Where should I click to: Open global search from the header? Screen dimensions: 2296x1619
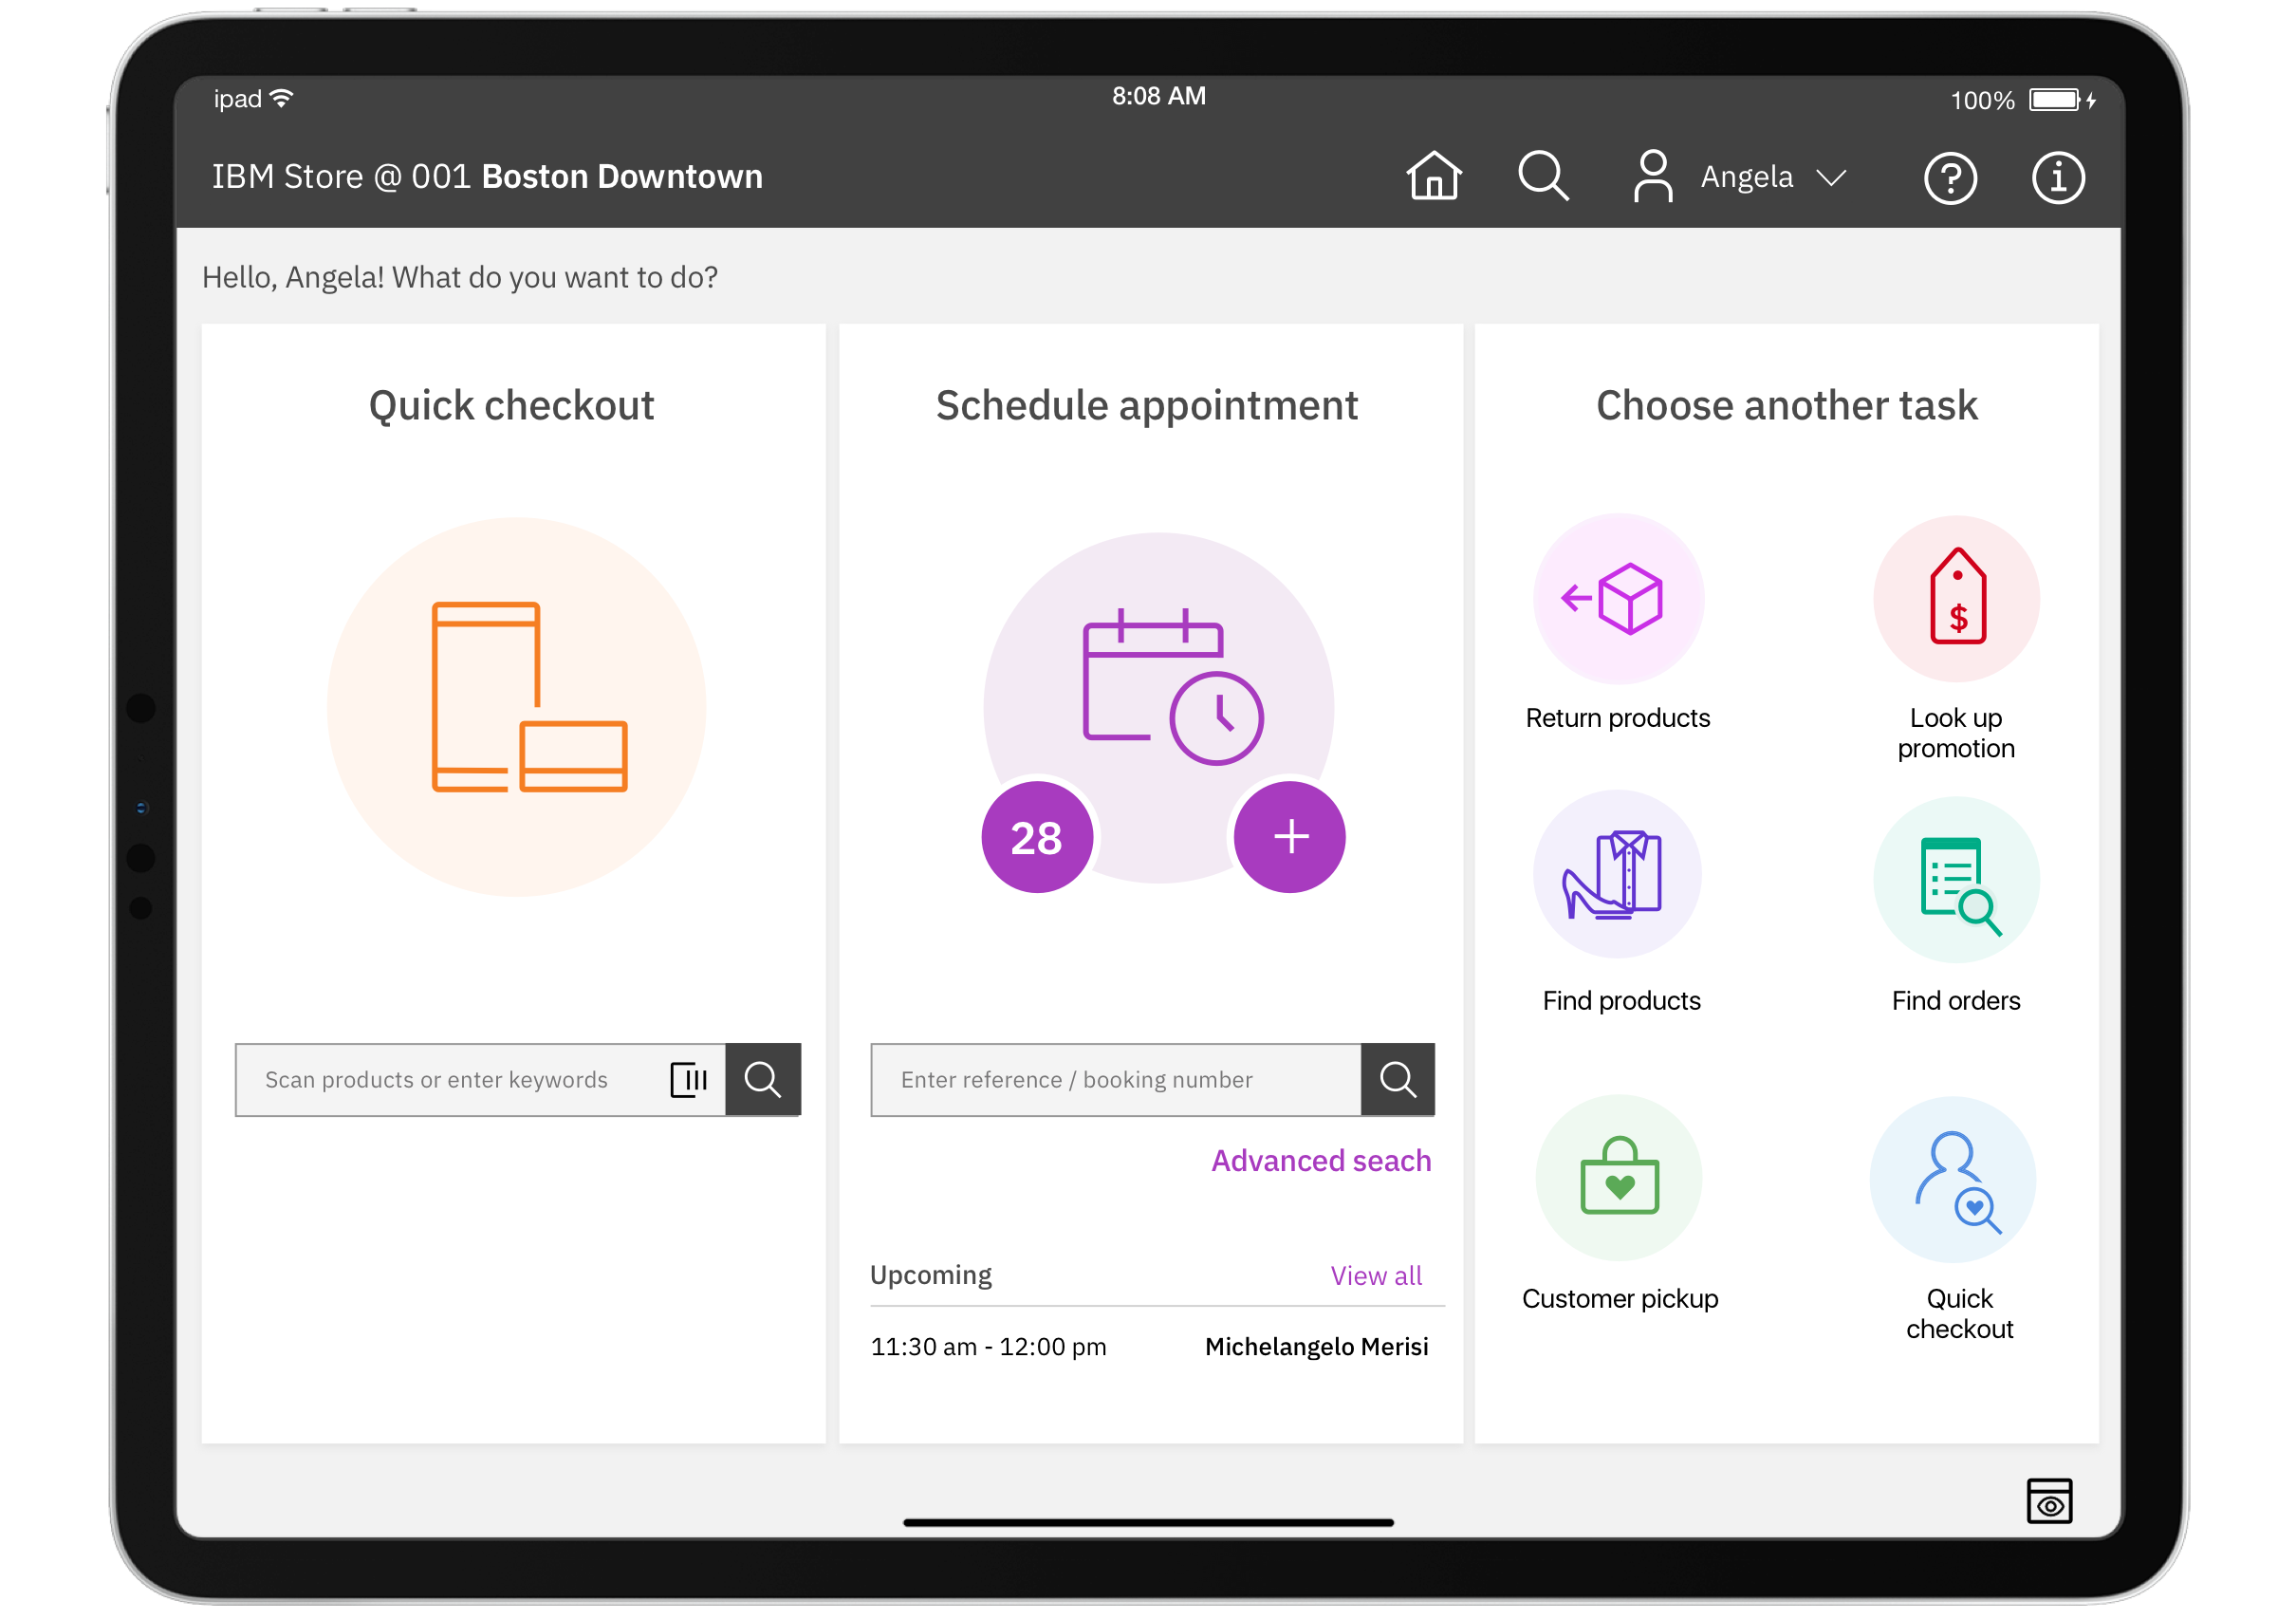(1542, 177)
